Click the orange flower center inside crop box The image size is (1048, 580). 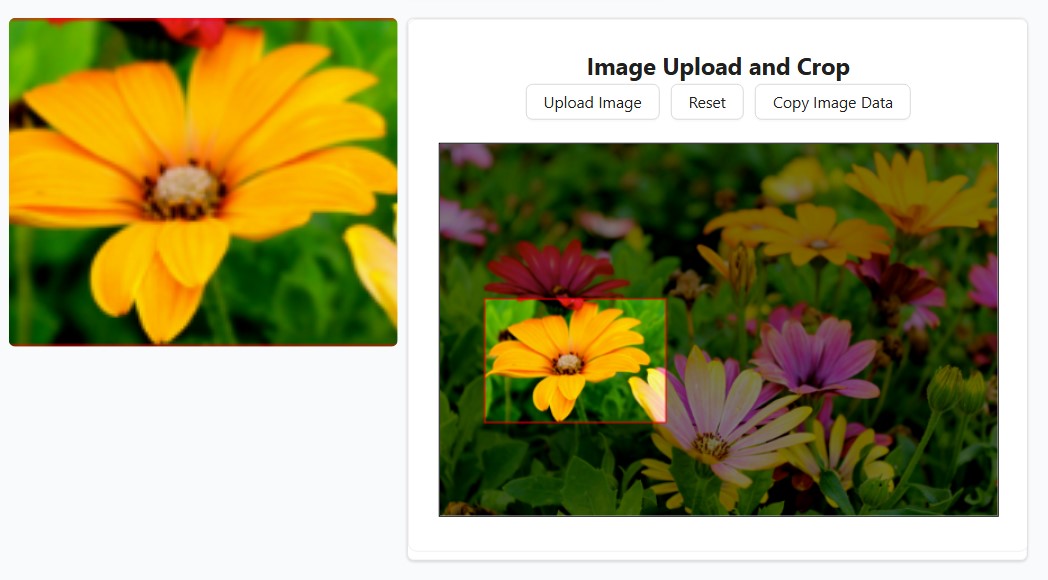pyautogui.click(x=568, y=363)
